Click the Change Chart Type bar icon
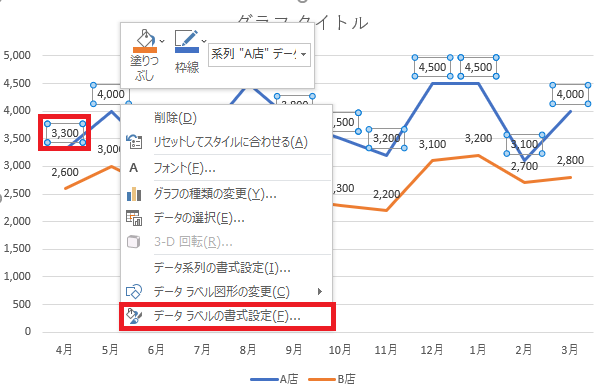The image size is (595, 389). point(134,194)
